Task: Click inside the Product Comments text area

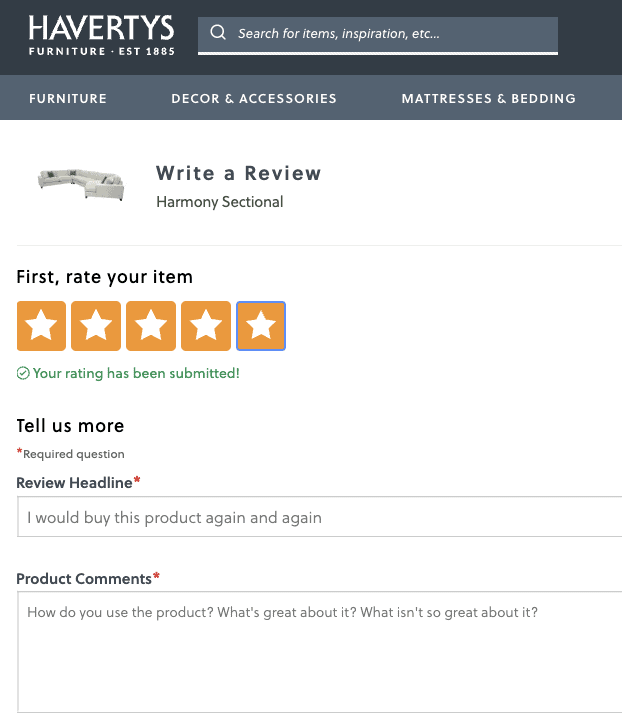Action: (320, 650)
